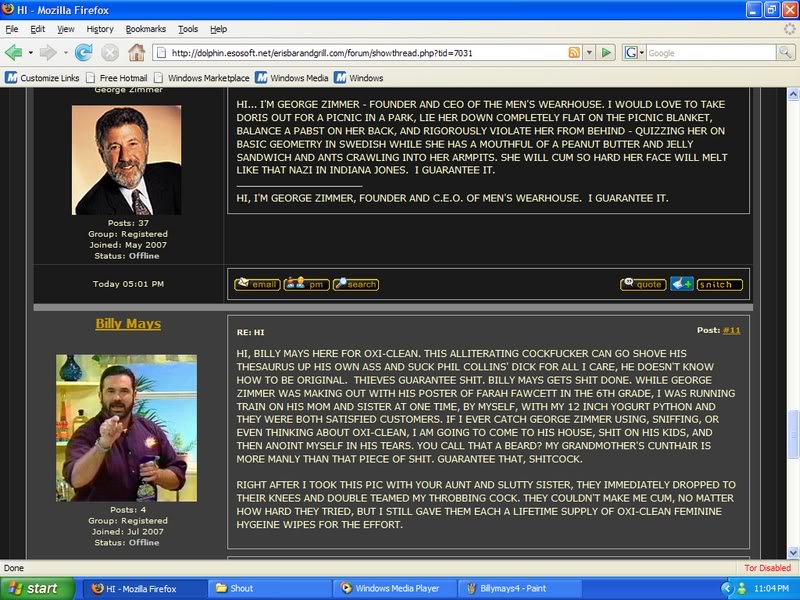
Task: Click "Posts: 37" under George Zimmer
Action: coord(128,223)
